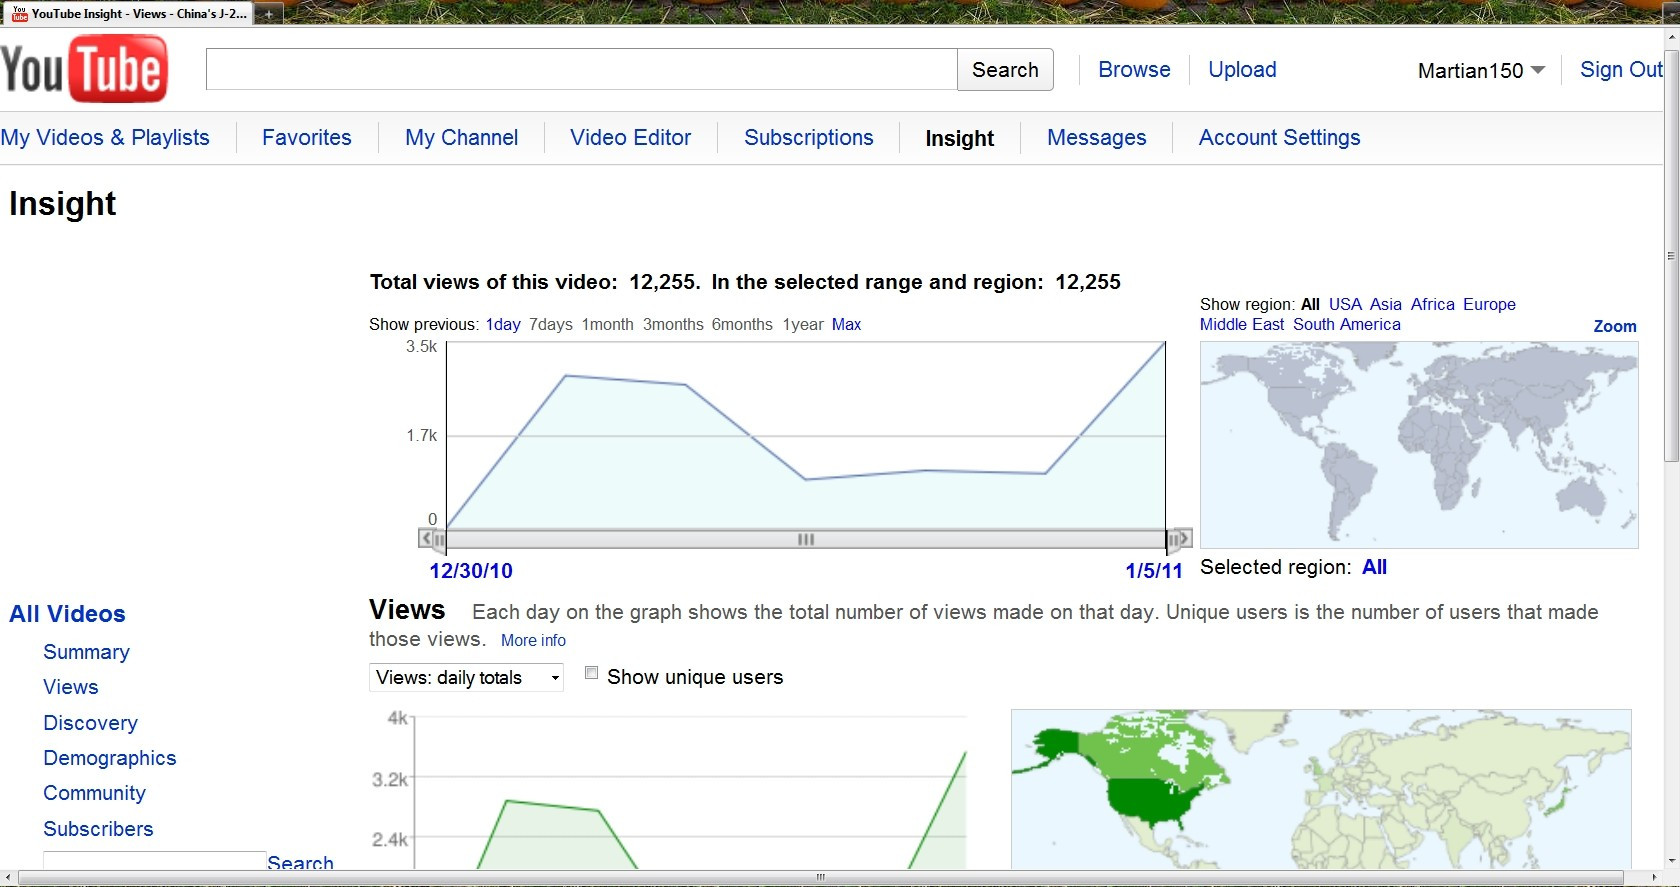Toggle Show unique users checkbox
This screenshot has height=887, width=1680.
click(x=591, y=673)
